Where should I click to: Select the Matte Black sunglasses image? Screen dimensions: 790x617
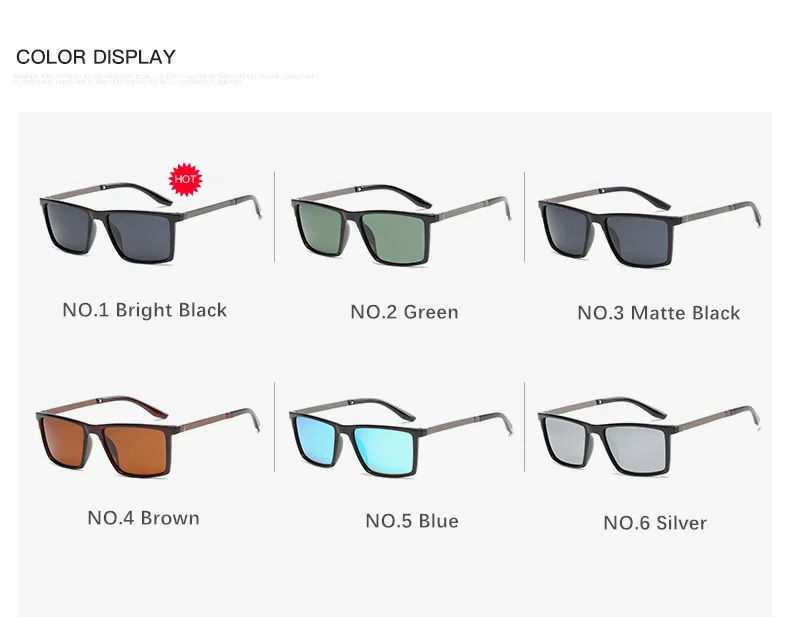click(650, 226)
